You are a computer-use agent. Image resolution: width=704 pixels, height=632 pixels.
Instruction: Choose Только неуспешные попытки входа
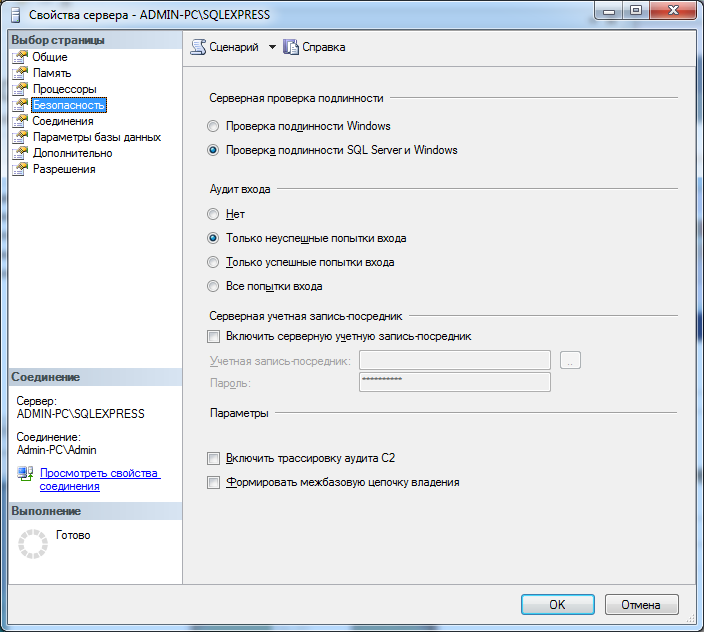[x=213, y=238]
